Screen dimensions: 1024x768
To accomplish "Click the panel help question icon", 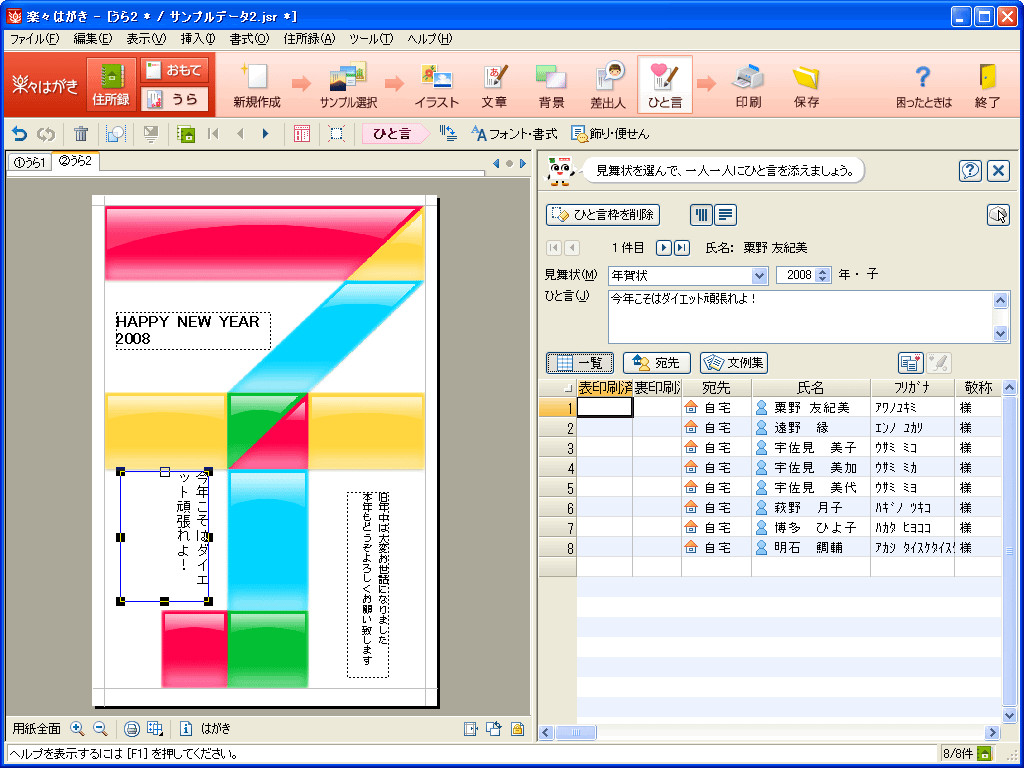I will [970, 171].
